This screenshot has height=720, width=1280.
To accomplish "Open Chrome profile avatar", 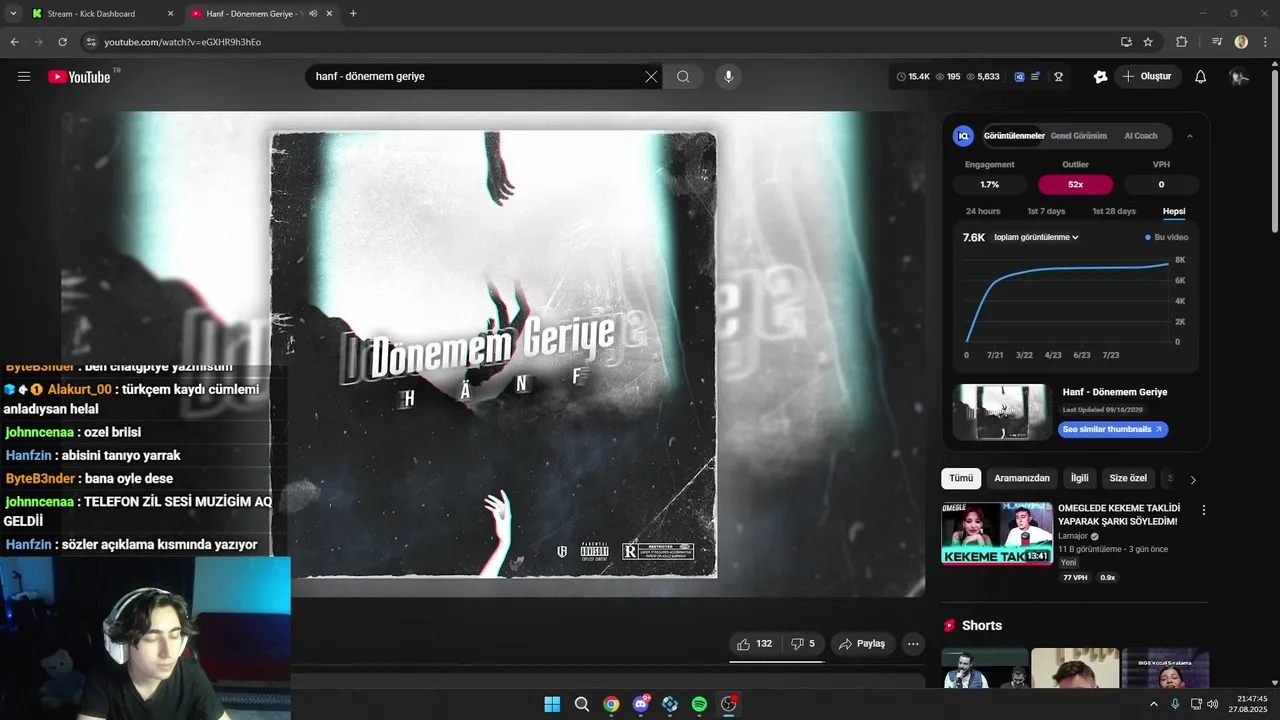I will [1241, 42].
